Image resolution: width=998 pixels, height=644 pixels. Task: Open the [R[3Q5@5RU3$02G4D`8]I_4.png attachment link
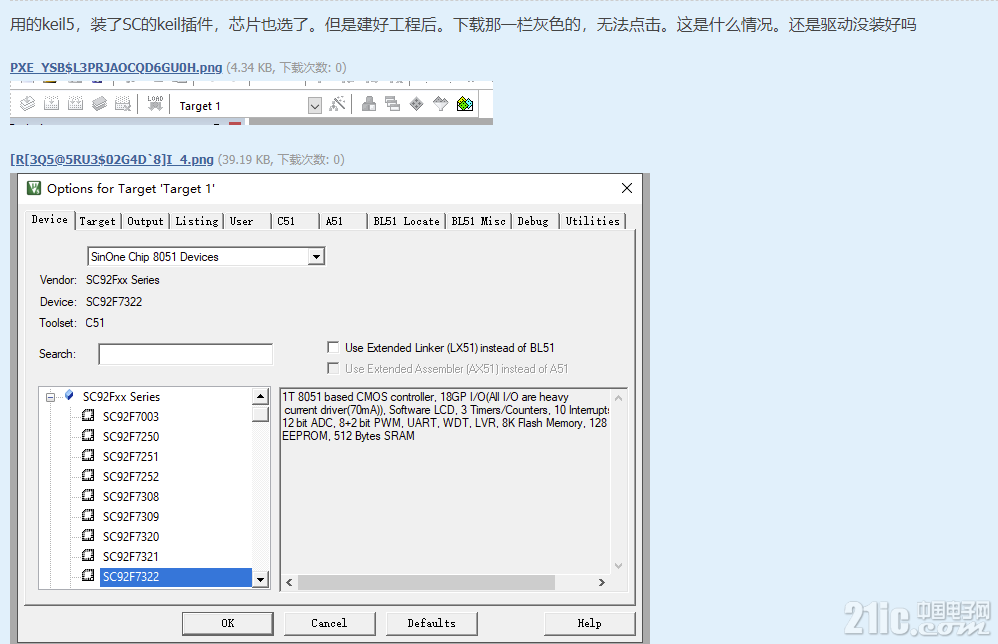point(112,159)
